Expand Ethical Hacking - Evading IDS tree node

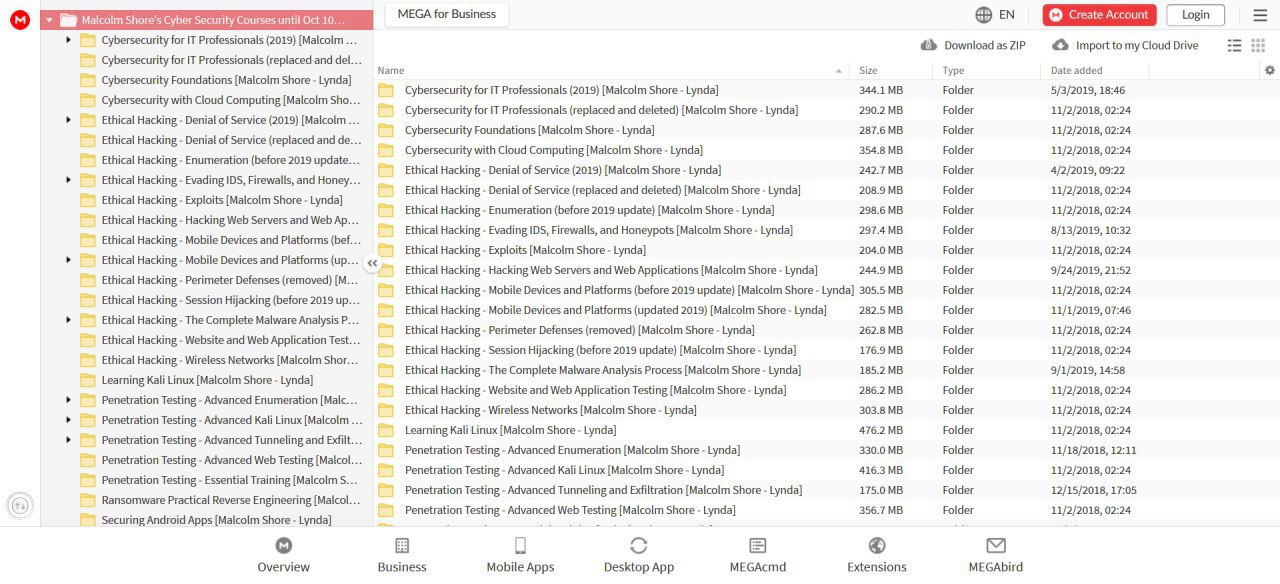click(68, 180)
